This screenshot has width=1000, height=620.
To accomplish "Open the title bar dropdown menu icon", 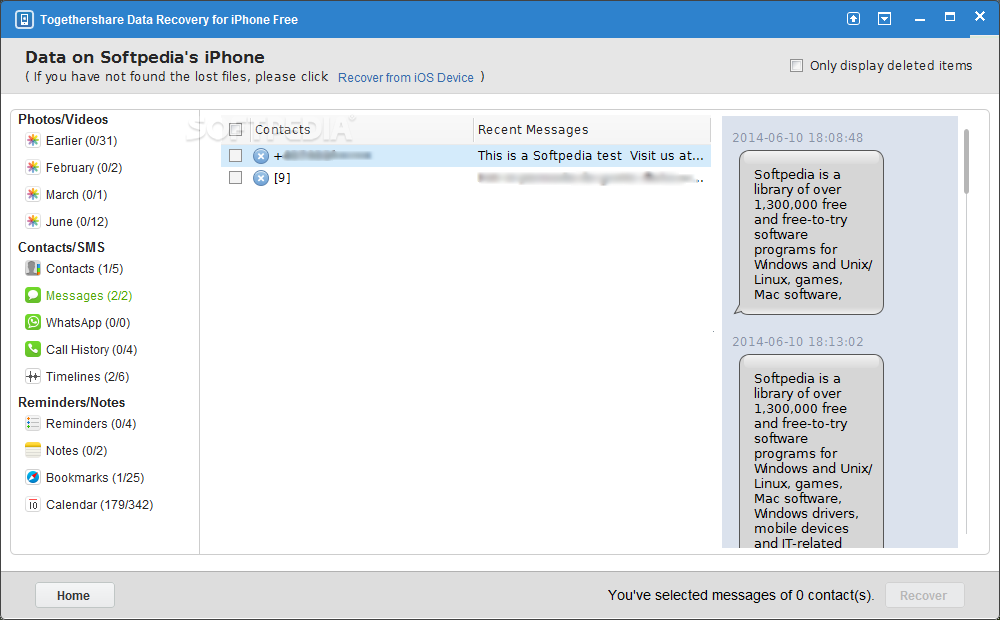I will 884,18.
